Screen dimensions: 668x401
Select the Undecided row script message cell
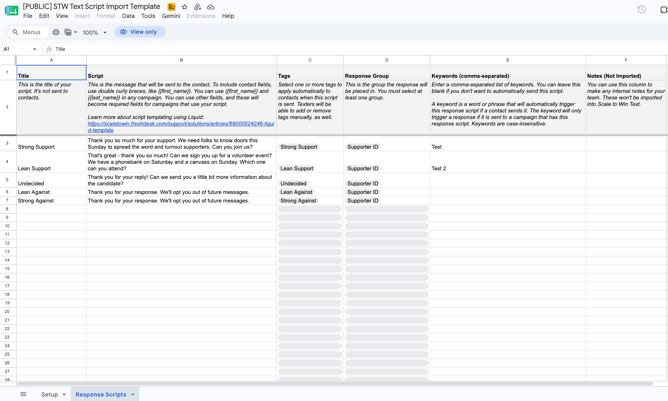[181, 180]
